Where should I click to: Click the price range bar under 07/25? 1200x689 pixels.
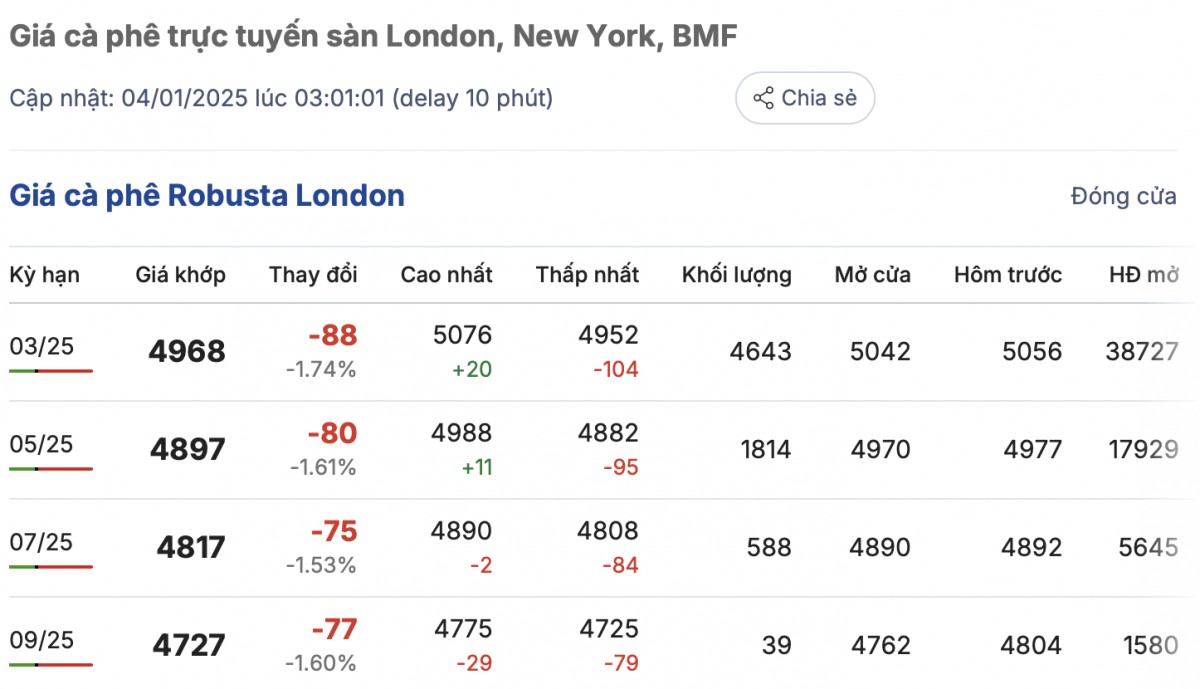[x=51, y=567]
